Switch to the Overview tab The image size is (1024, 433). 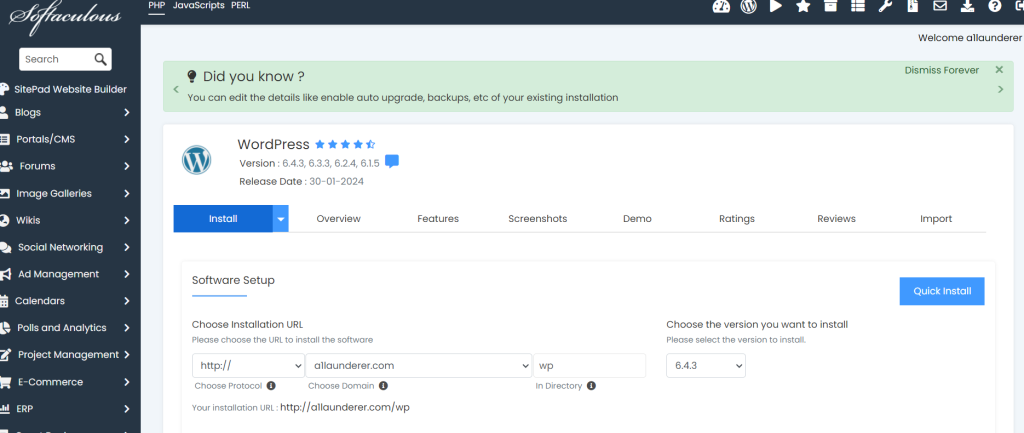coord(338,219)
